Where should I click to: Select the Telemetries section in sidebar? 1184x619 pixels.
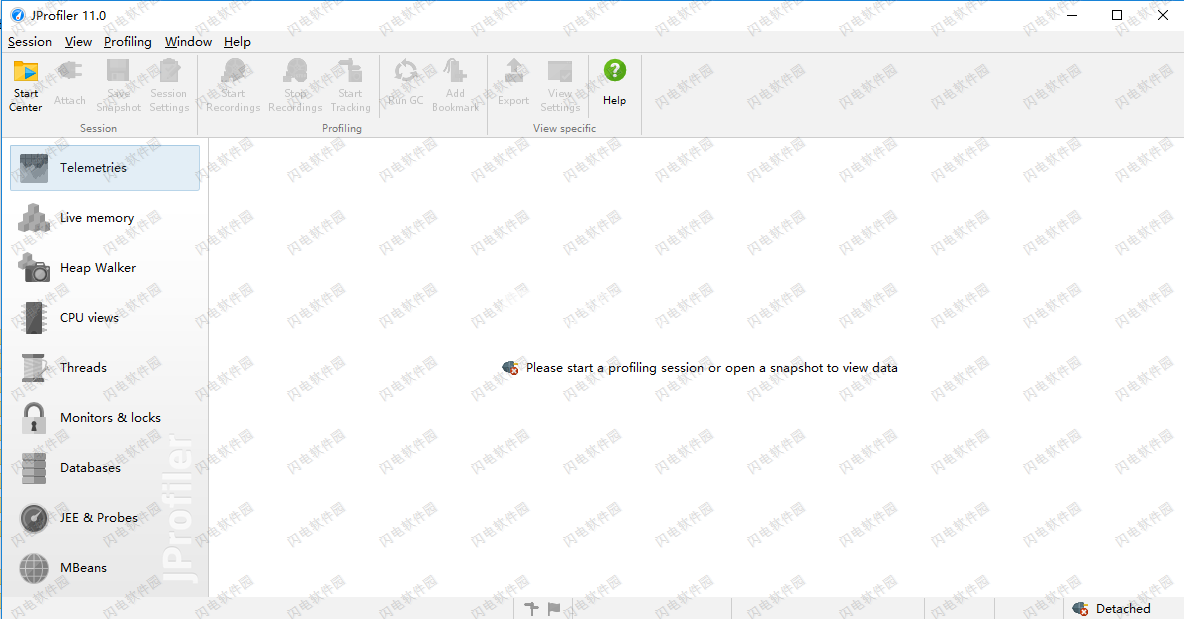point(105,168)
